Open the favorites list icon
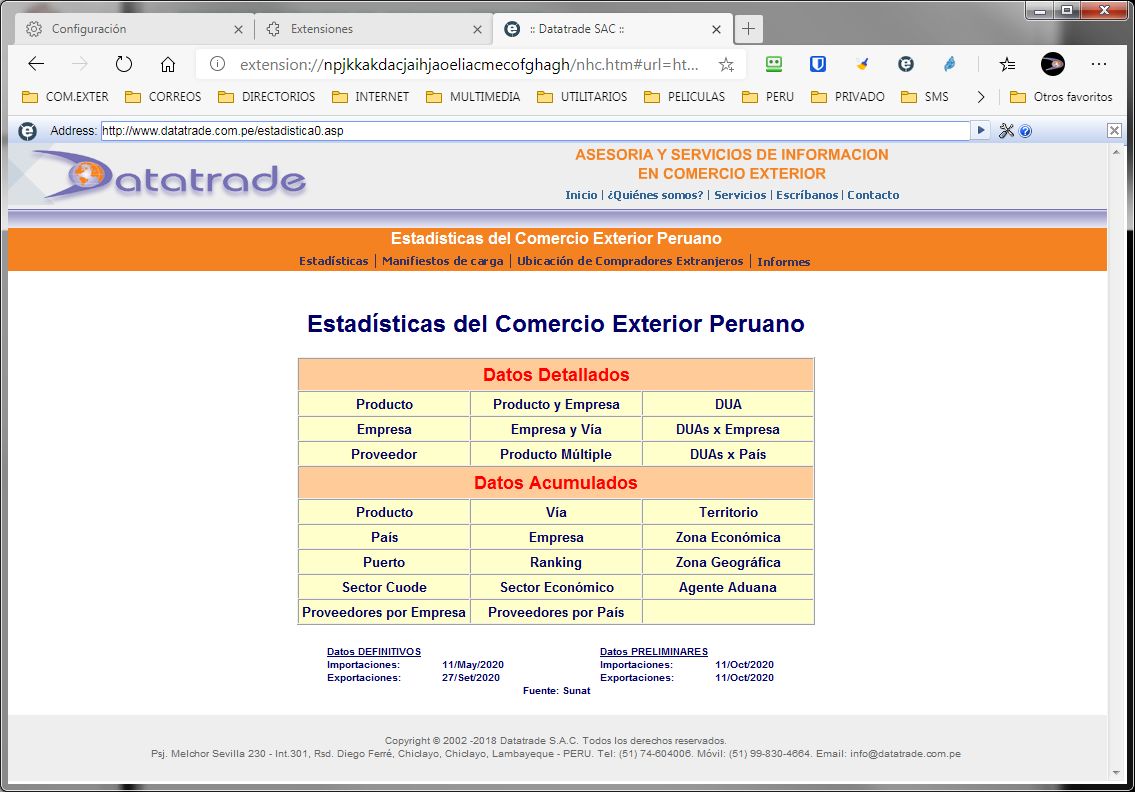Screen dimensions: 1135x792 [x=1007, y=64]
